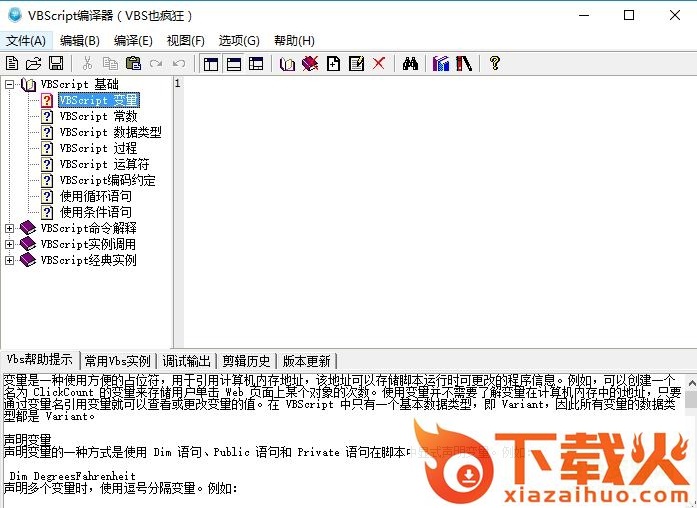
Task: Switch to the 剪辑历史 tab
Action: tap(246, 361)
